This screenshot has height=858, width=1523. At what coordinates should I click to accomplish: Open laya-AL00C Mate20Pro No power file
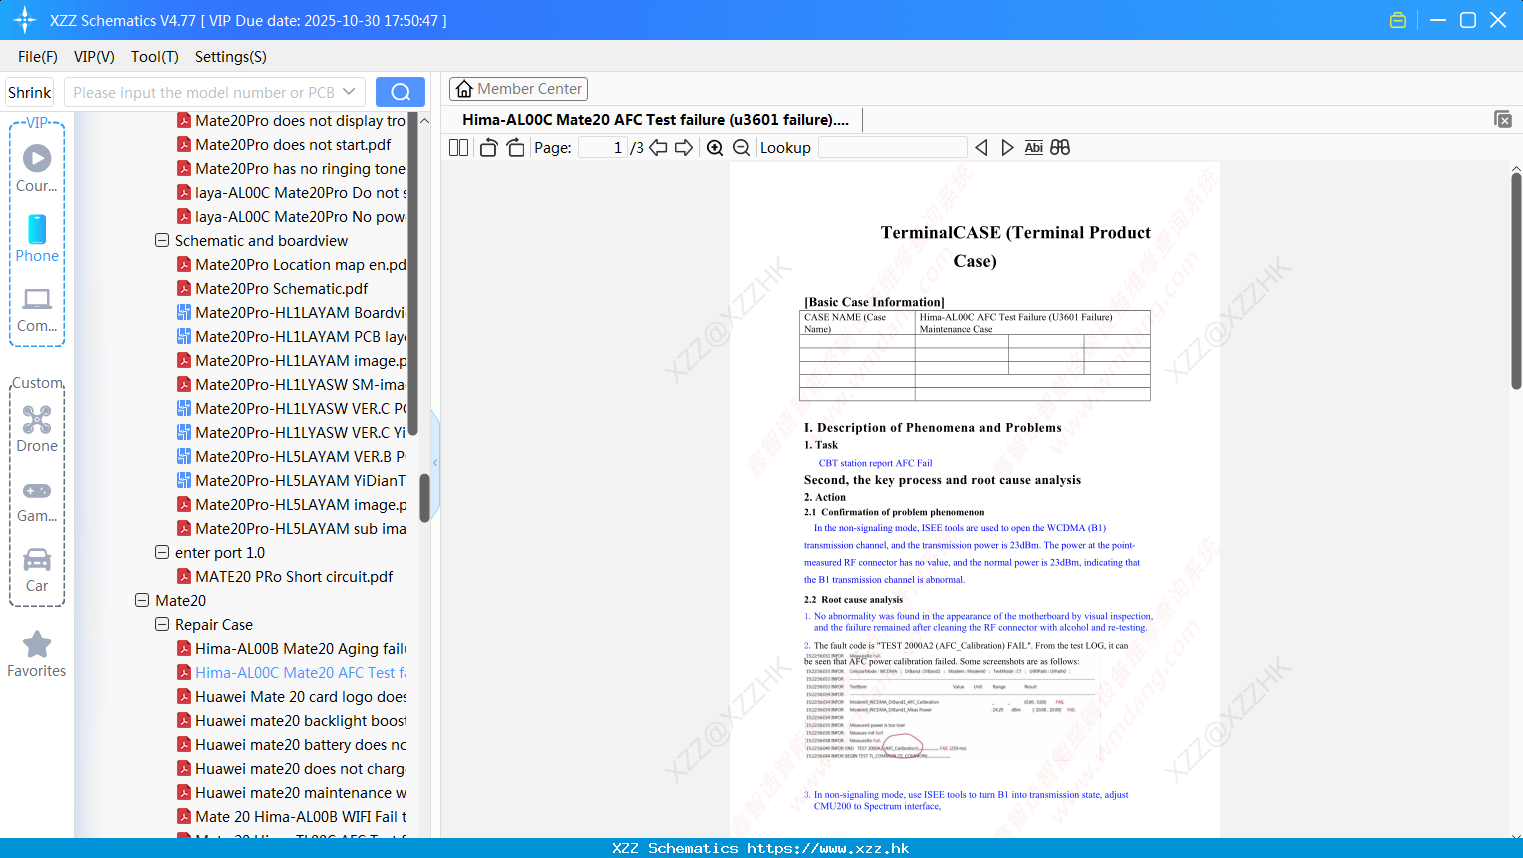click(291, 217)
